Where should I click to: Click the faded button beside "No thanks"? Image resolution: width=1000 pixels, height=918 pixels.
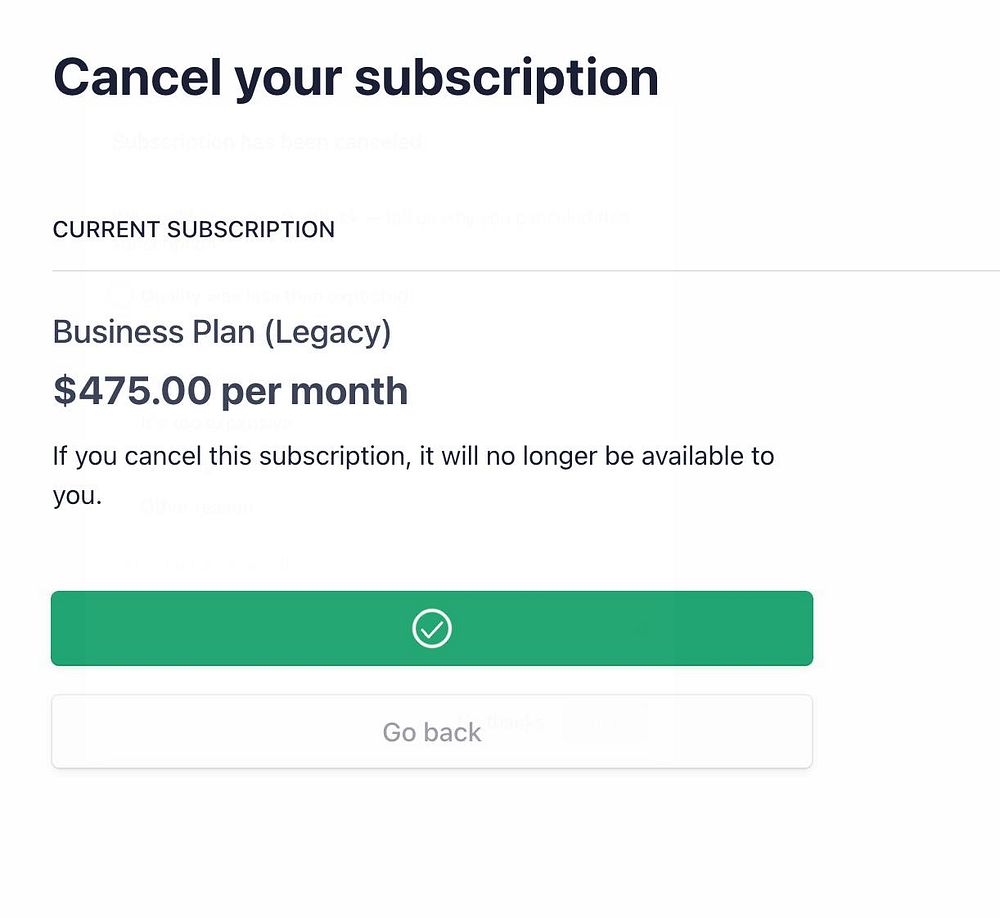[x=603, y=723]
